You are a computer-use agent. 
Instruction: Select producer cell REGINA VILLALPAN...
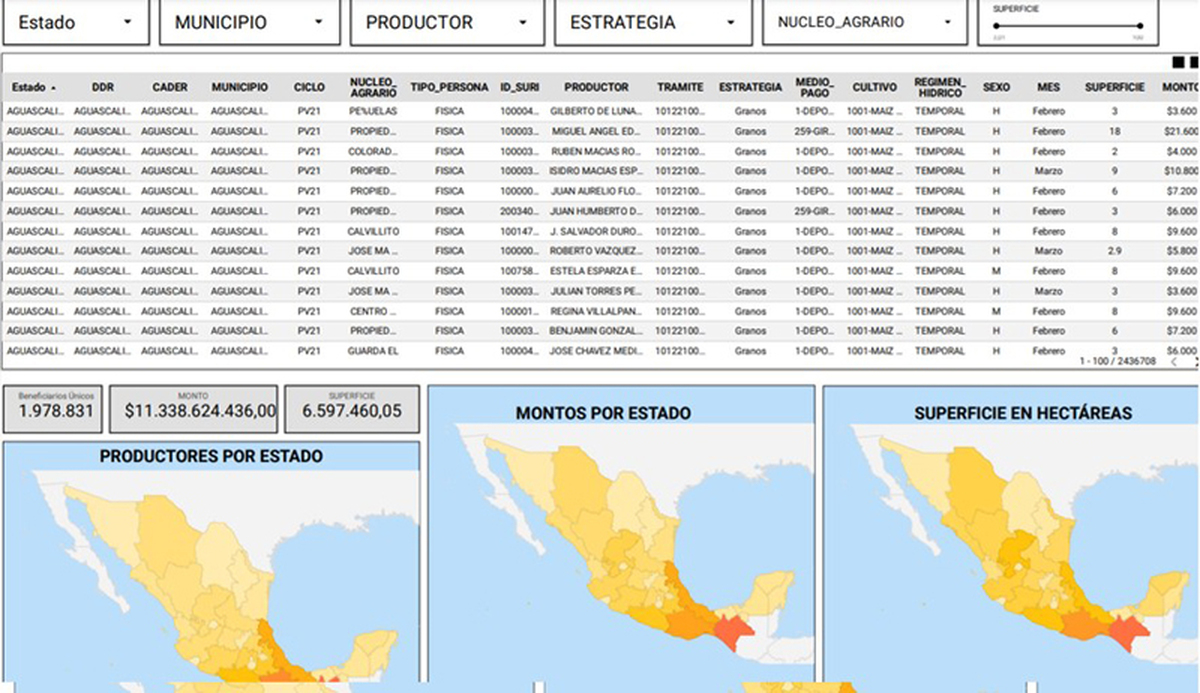pyautogui.click(x=596, y=311)
